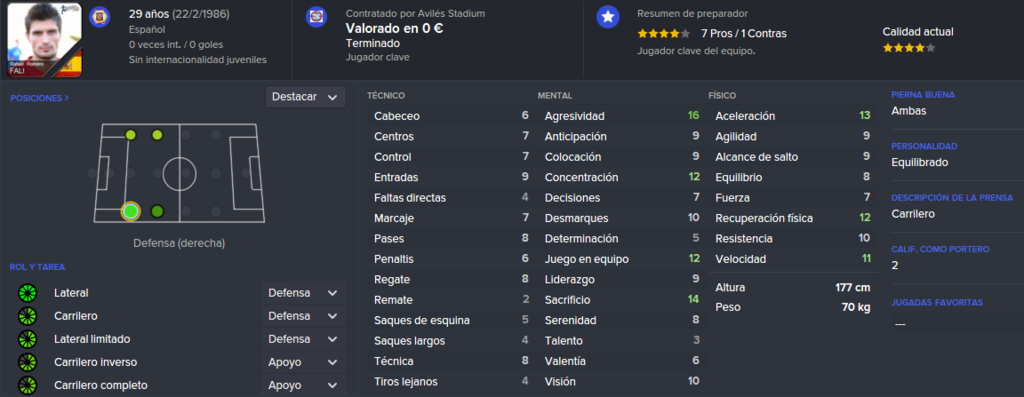Click the Lateral limitado suitability circle icon
The width and height of the screenshot is (1024, 397).
[x=27, y=340]
